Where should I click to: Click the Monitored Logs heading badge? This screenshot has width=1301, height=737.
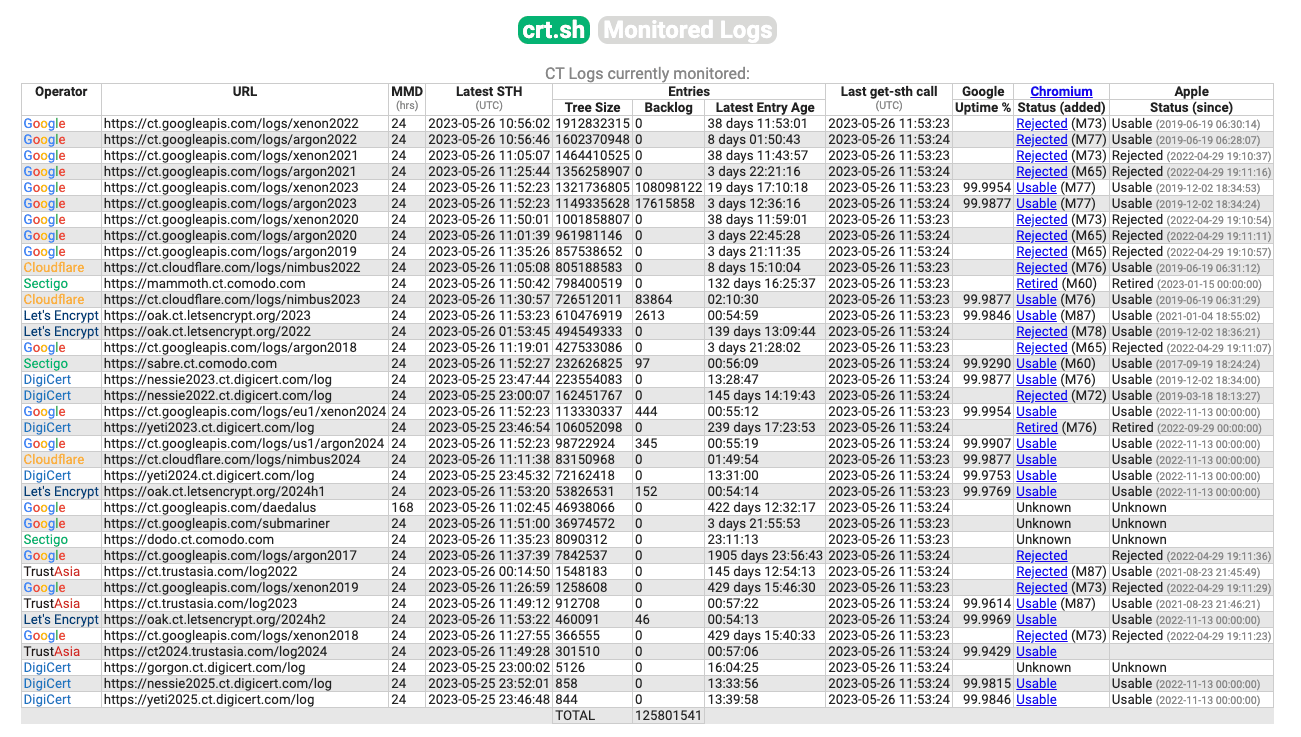[x=687, y=30]
